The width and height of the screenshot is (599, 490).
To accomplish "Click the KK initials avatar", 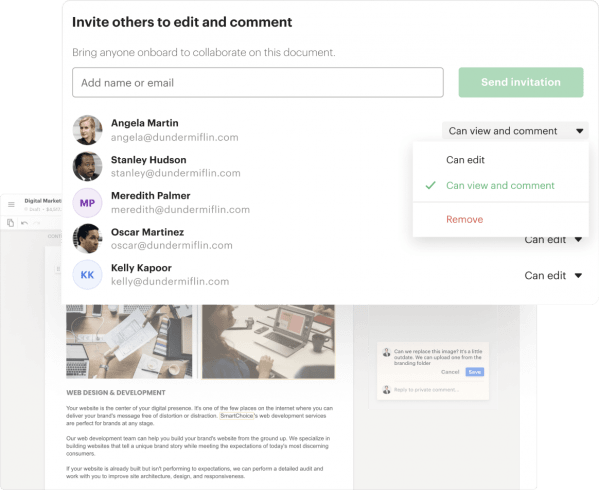I will tap(87, 275).
